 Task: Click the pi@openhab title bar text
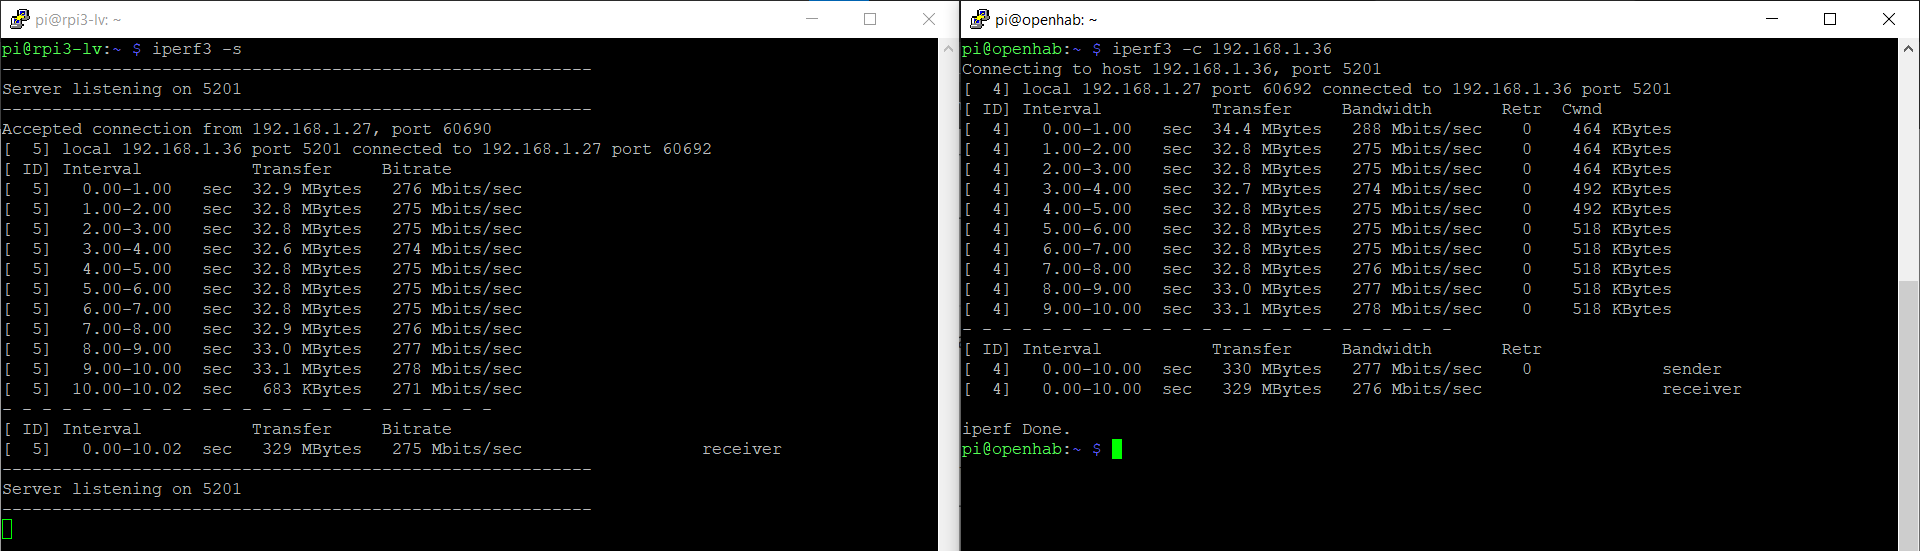pos(1046,20)
